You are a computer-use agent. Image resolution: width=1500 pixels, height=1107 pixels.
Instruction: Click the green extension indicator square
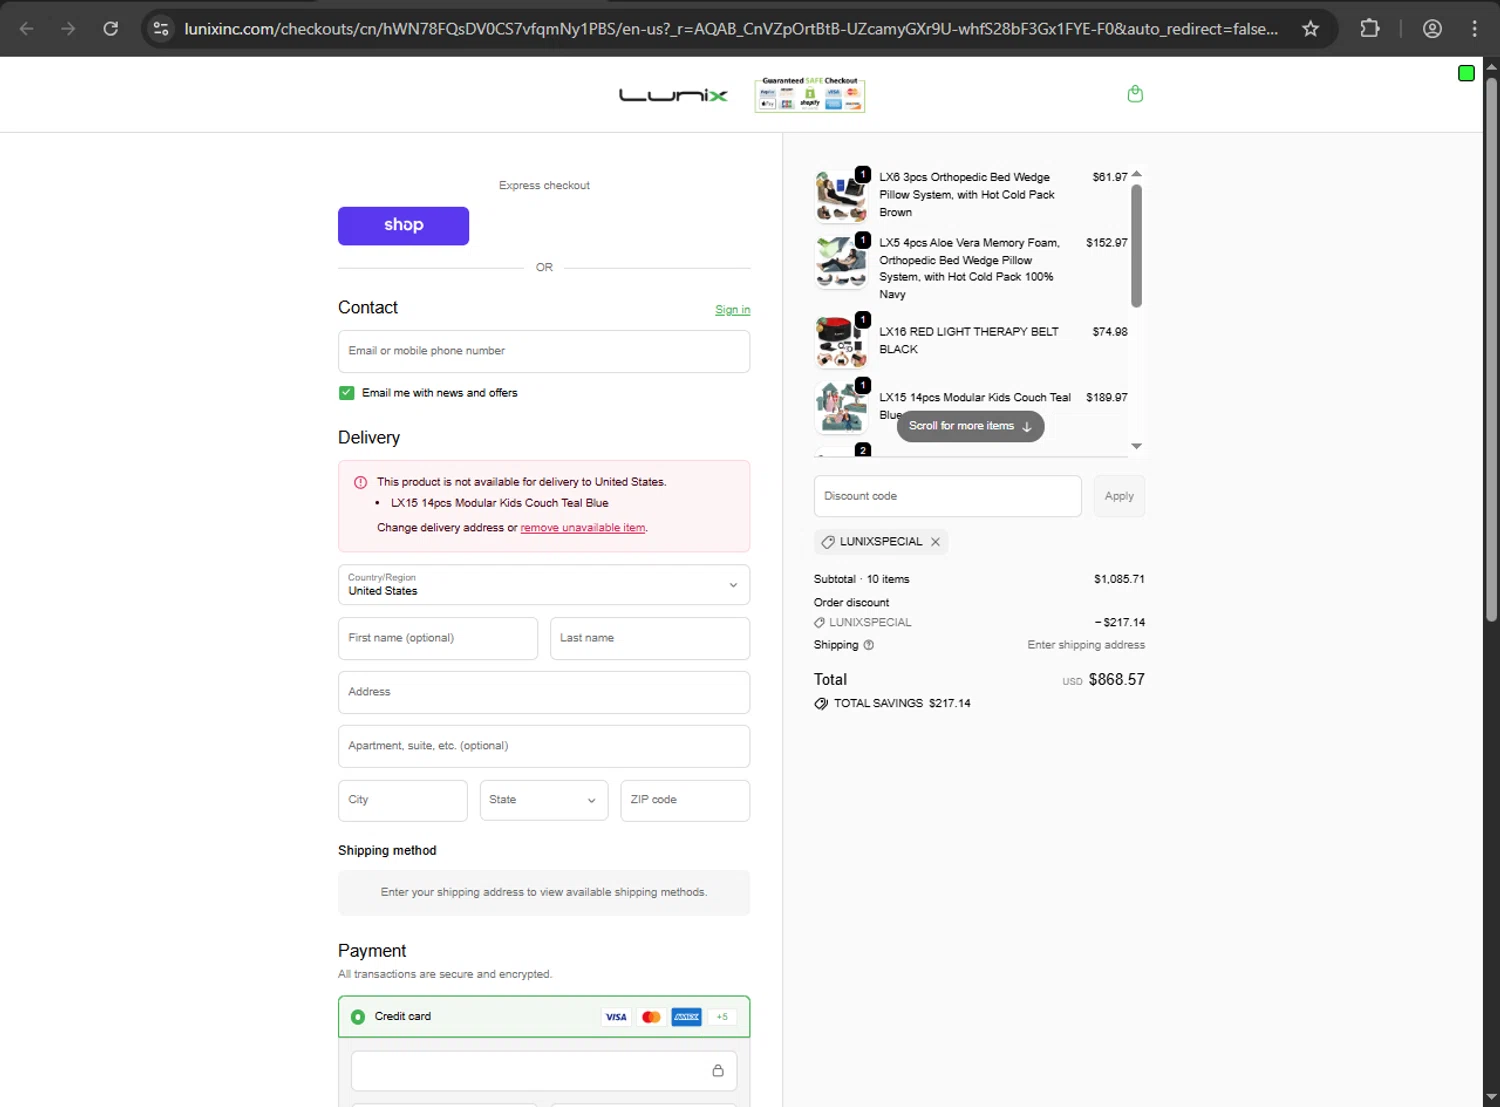click(x=1466, y=73)
